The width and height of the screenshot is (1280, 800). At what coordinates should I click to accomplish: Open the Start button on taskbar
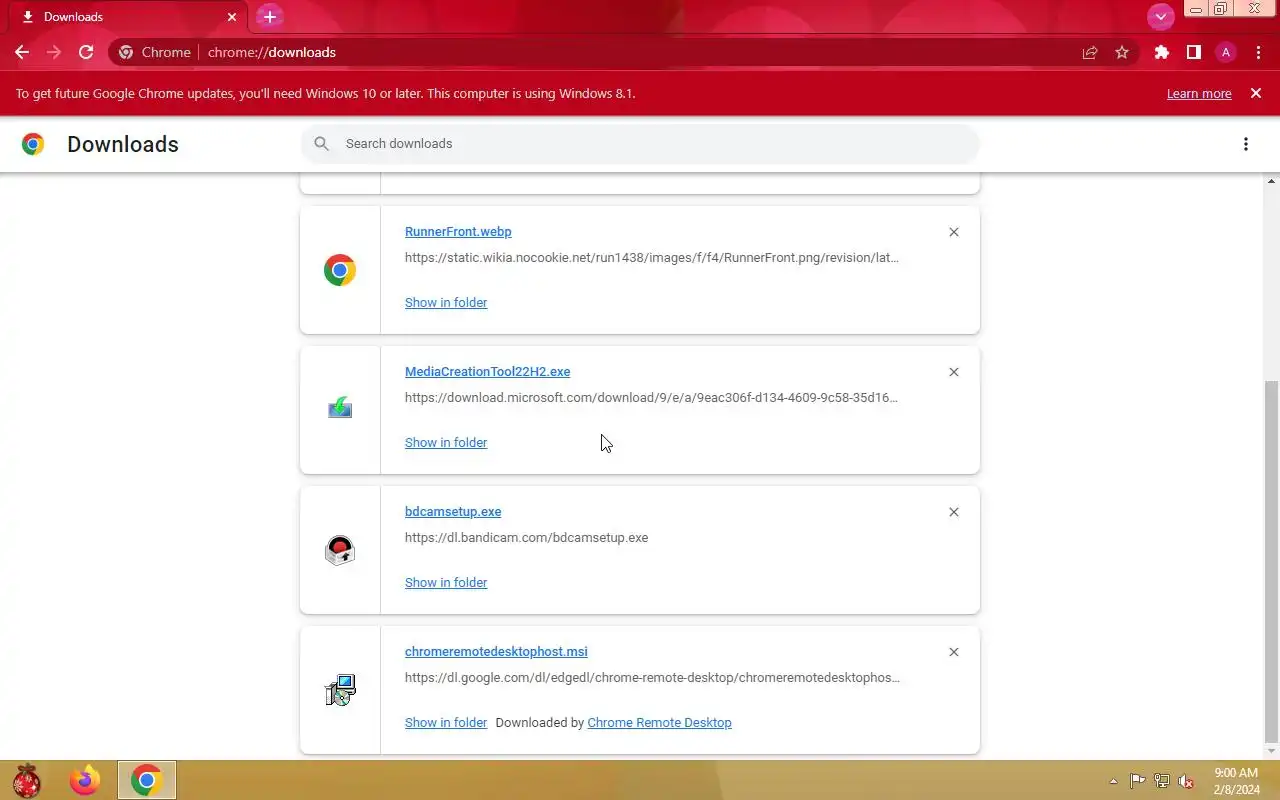pos(27,780)
